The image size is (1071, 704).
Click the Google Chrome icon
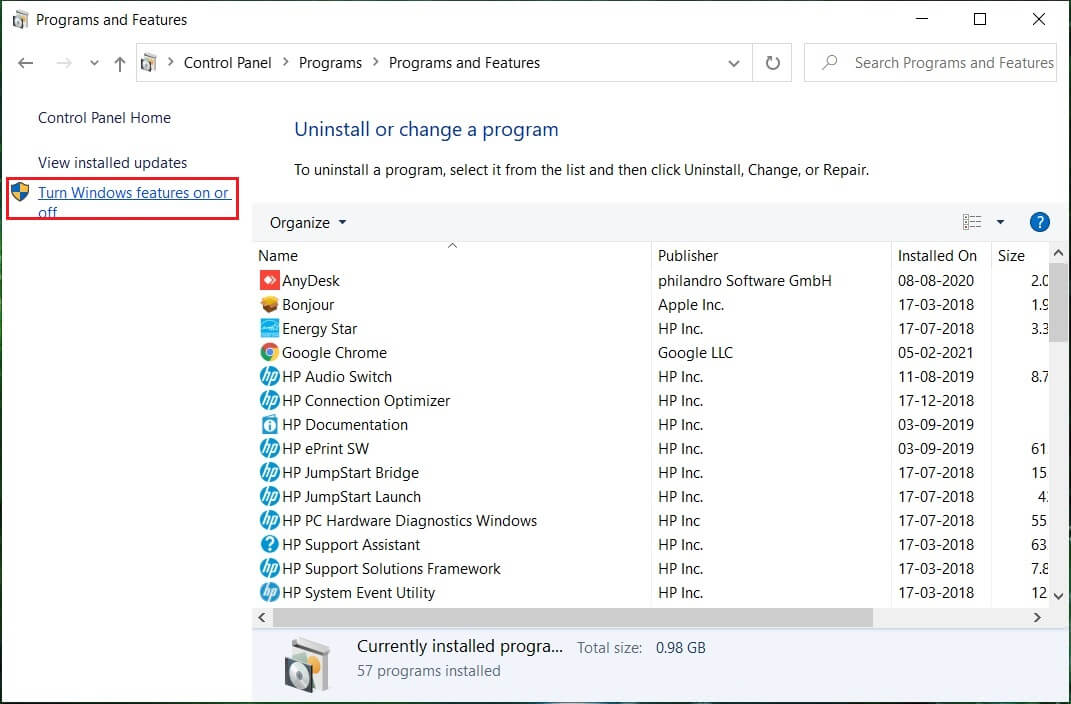tap(269, 352)
